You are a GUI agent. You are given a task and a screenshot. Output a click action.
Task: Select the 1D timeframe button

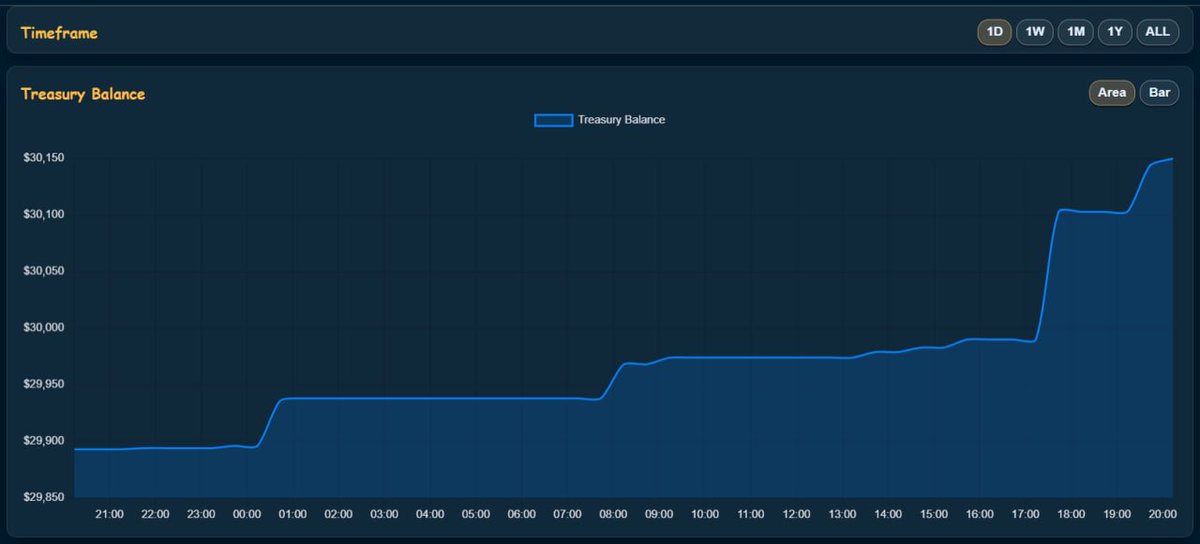[995, 32]
